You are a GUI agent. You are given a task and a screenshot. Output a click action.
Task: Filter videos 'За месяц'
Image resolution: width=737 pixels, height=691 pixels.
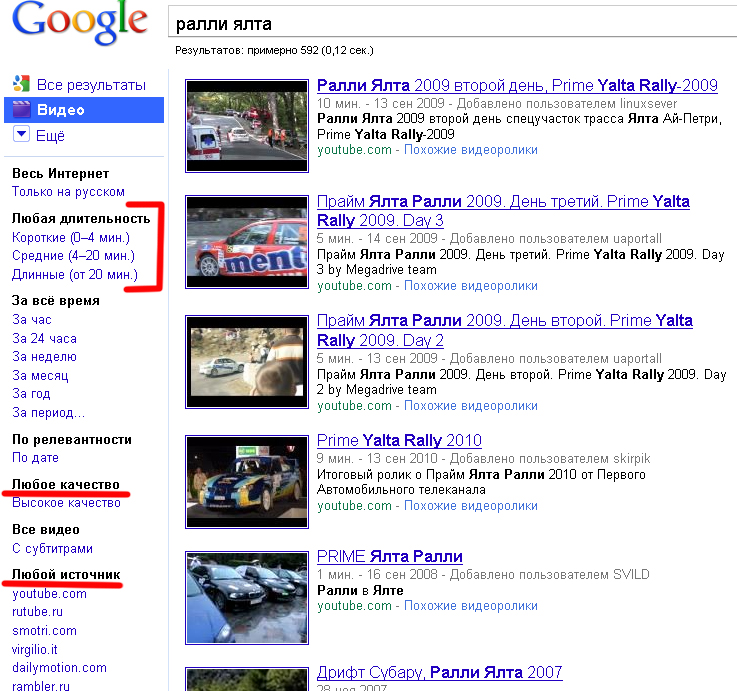(x=40, y=376)
